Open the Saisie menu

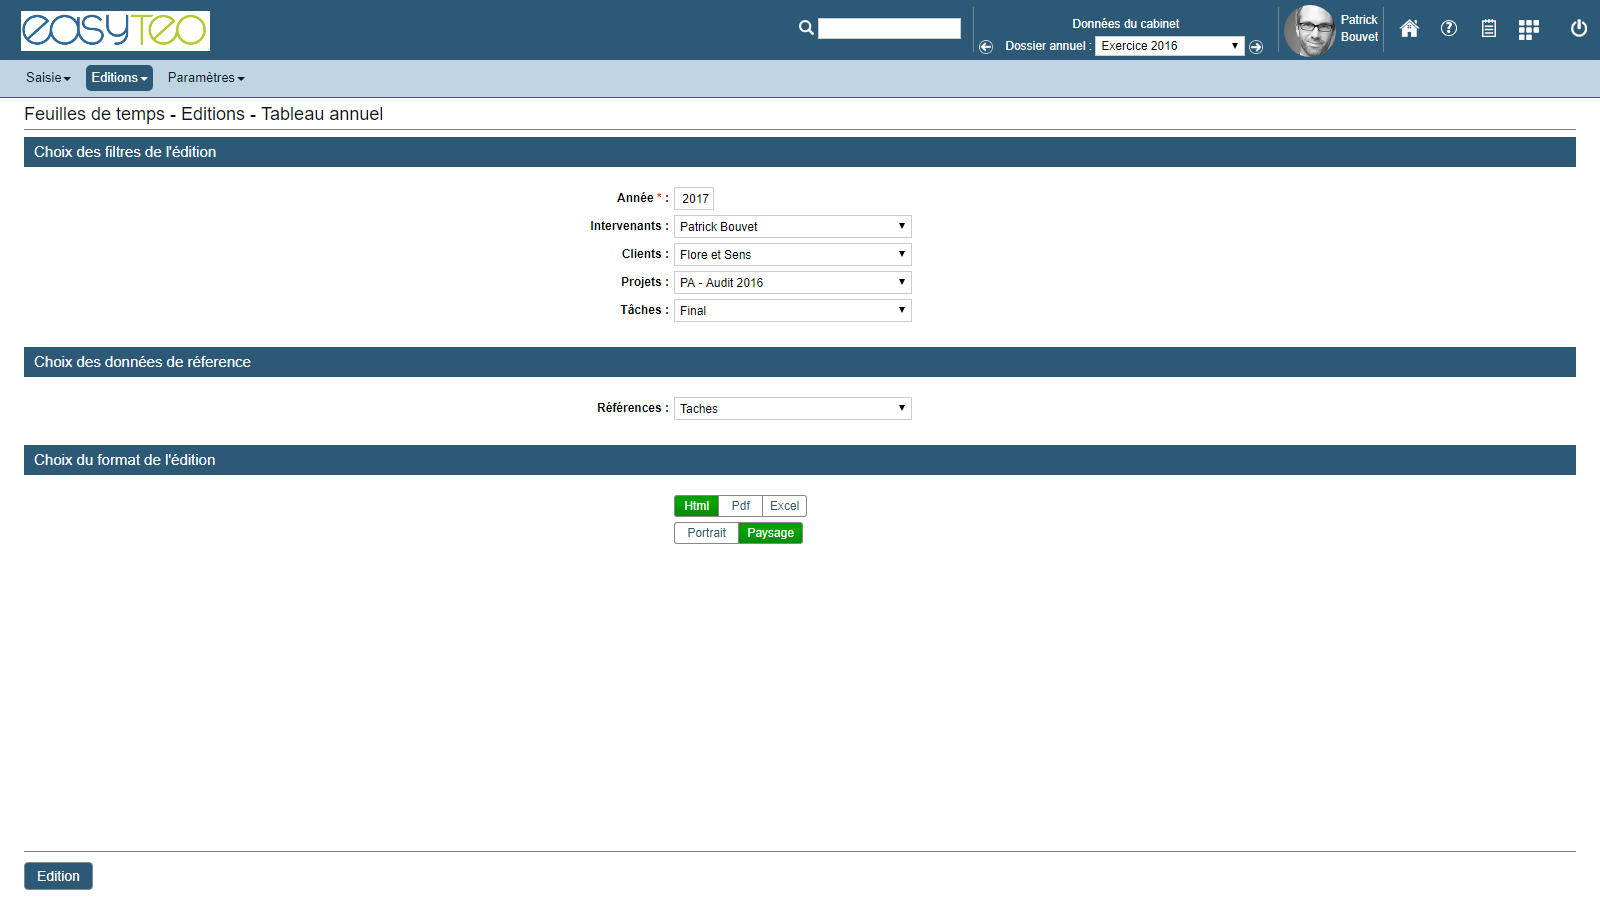(48, 78)
